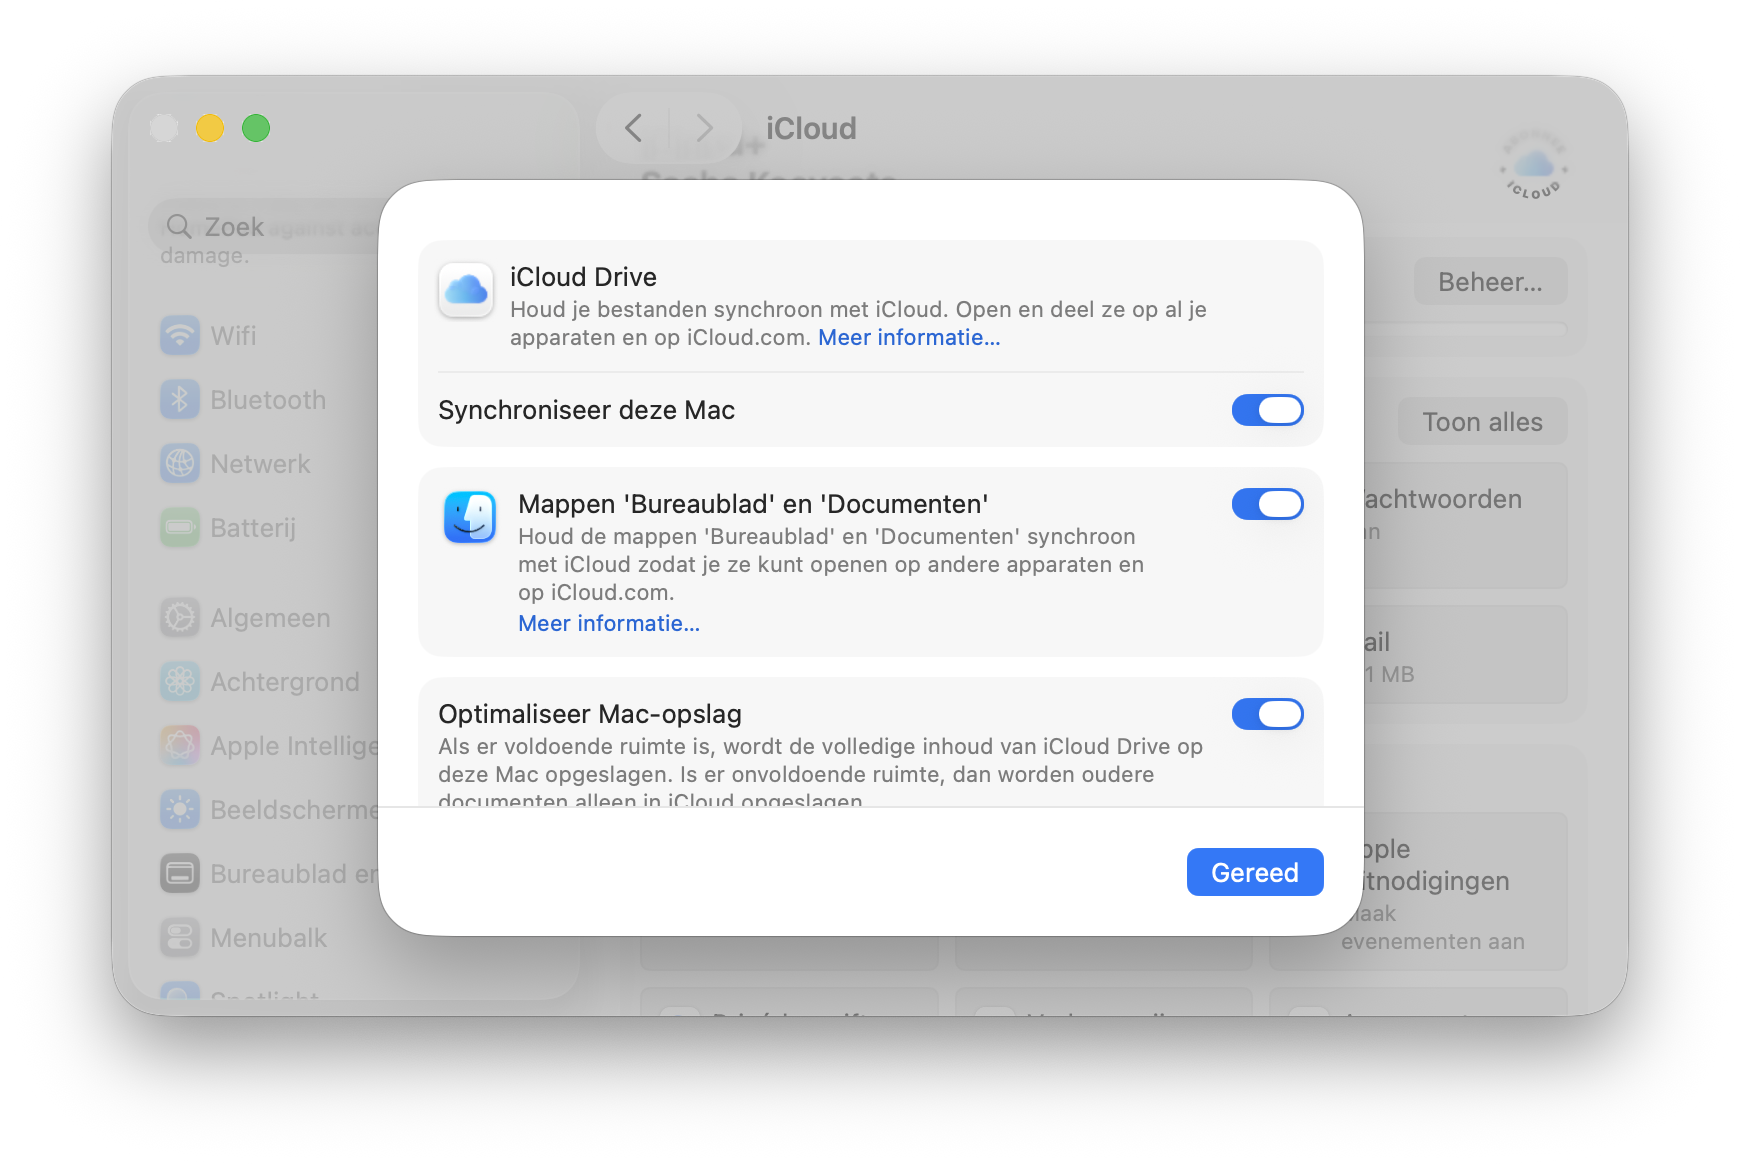Click the Achtergrond flower icon

tap(179, 681)
